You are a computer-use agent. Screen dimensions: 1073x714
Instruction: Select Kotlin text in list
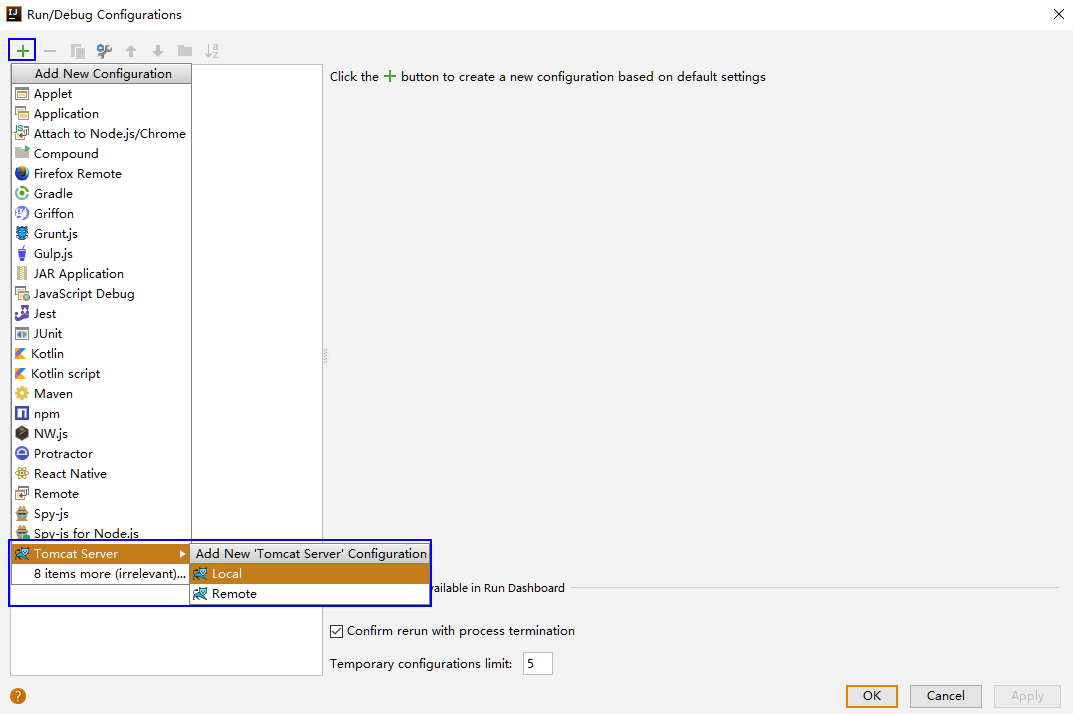tap(47, 354)
